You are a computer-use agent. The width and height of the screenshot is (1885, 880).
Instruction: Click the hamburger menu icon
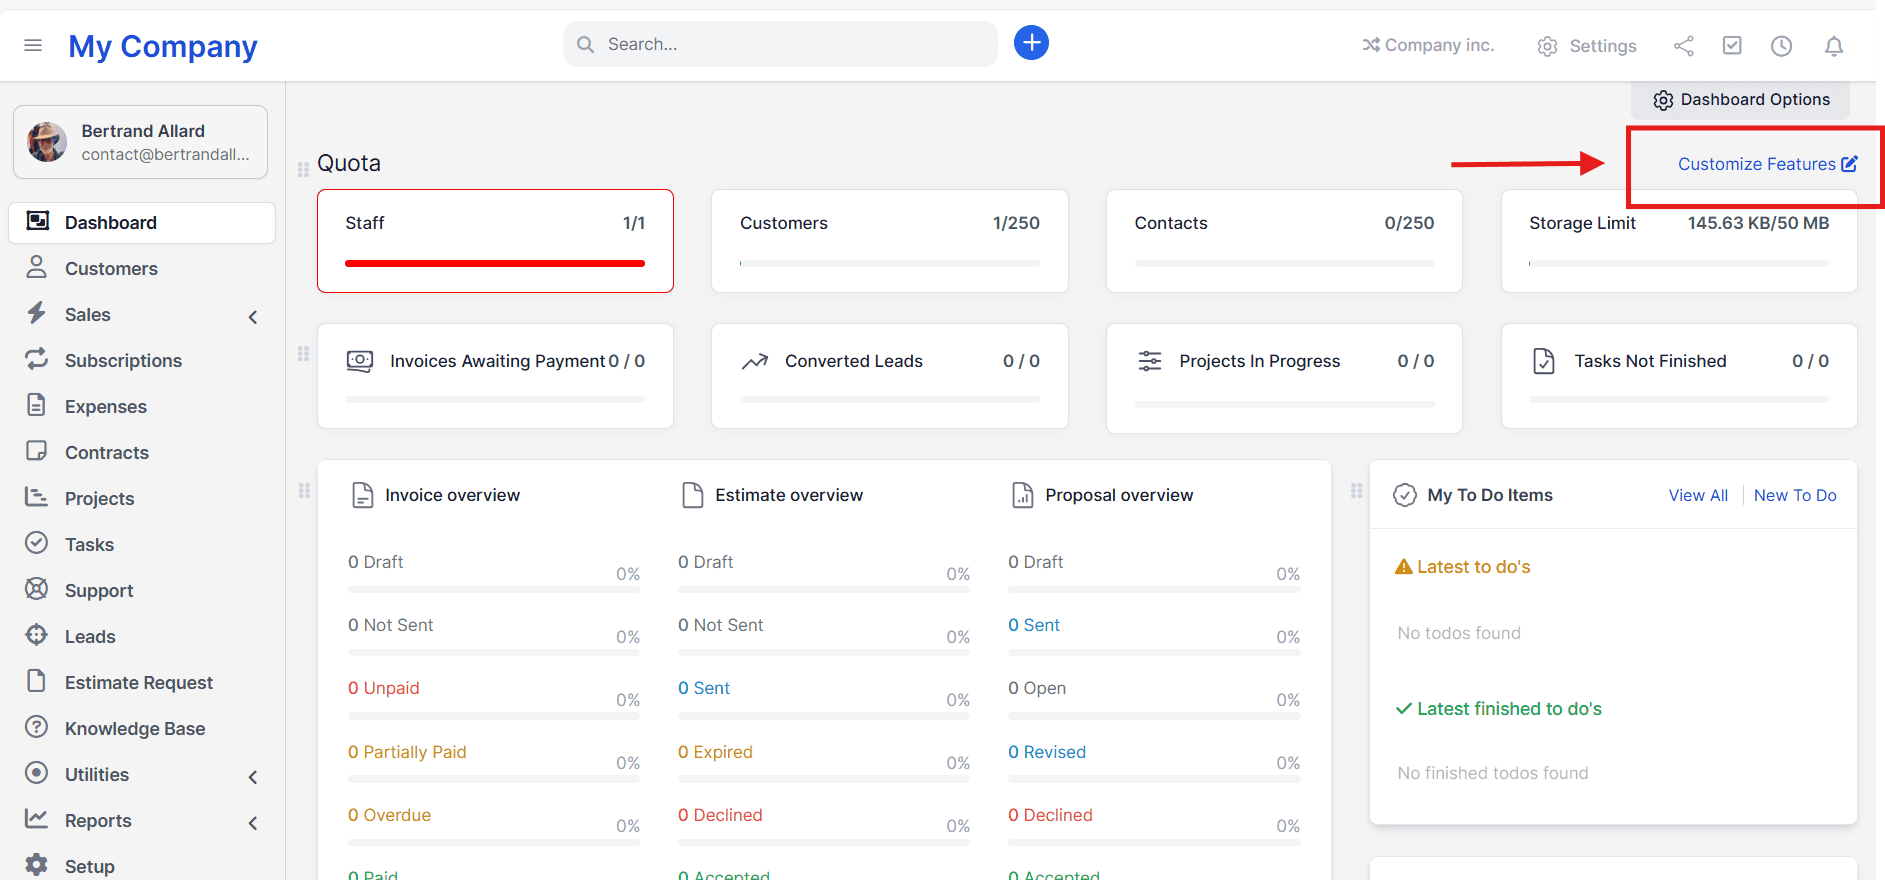[33, 45]
